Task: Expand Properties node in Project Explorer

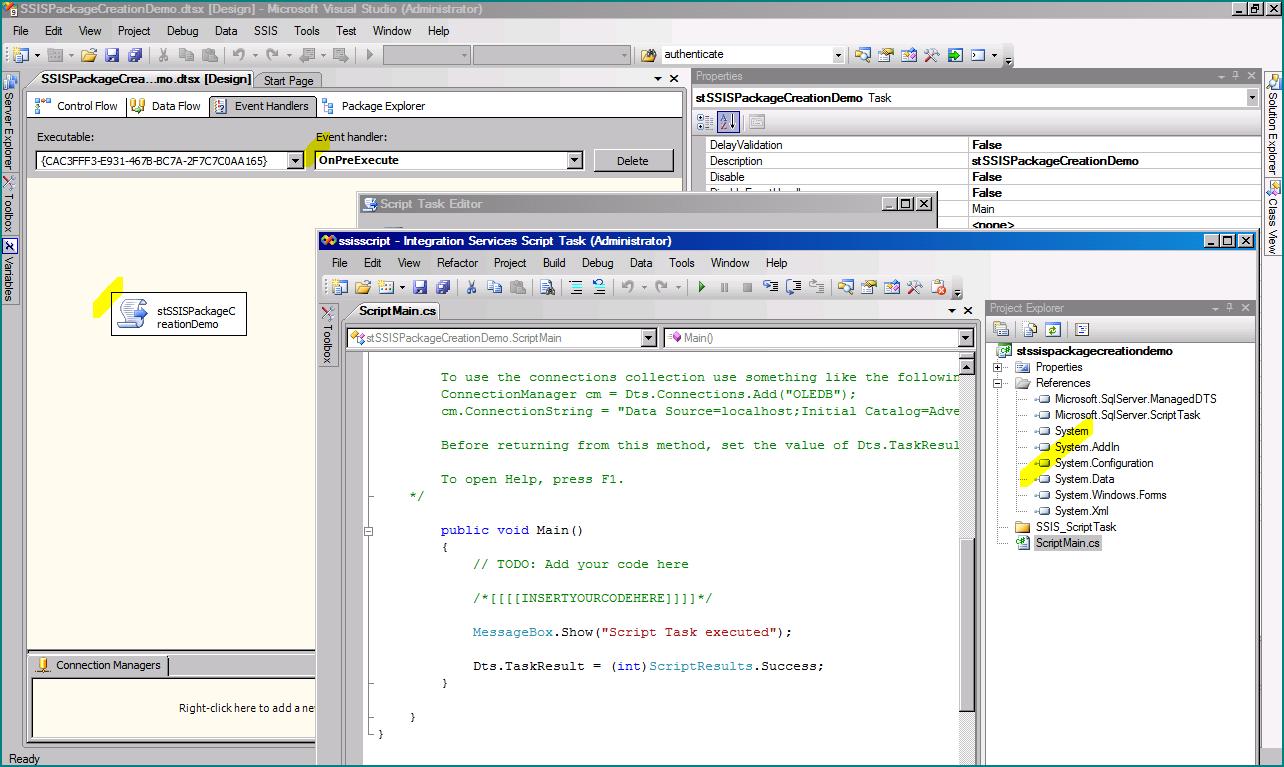Action: click(x=997, y=367)
